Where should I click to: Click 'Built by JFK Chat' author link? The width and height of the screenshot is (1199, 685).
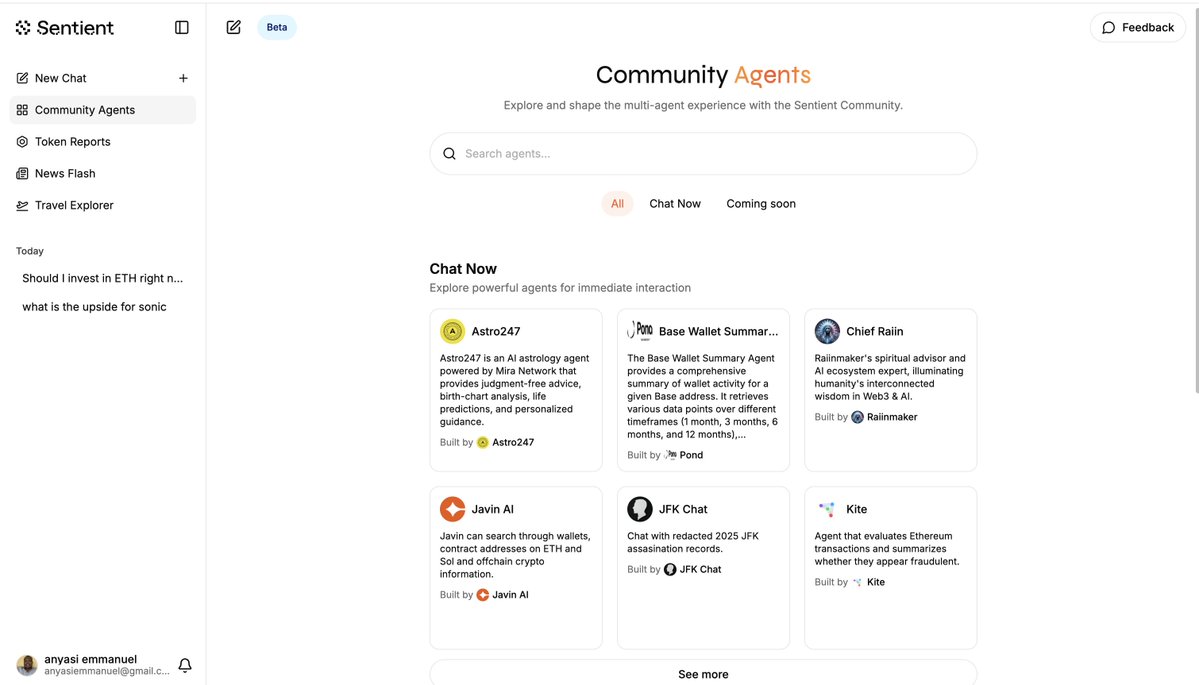click(x=674, y=570)
